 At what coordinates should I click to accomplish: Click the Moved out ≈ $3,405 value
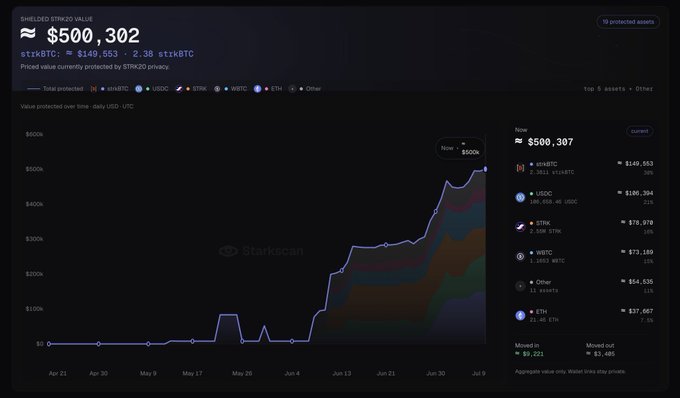601,354
